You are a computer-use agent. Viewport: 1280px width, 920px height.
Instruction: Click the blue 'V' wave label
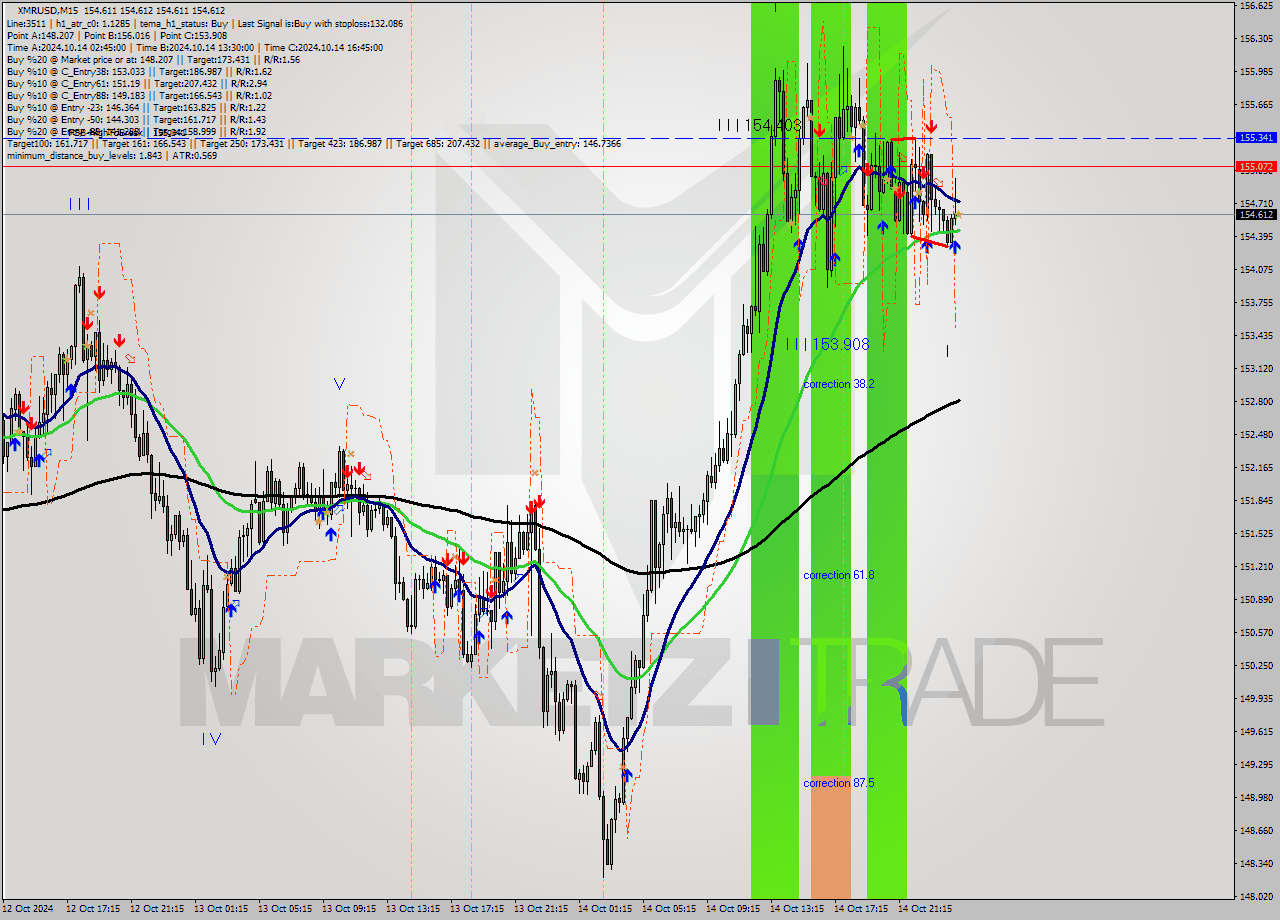(x=340, y=384)
